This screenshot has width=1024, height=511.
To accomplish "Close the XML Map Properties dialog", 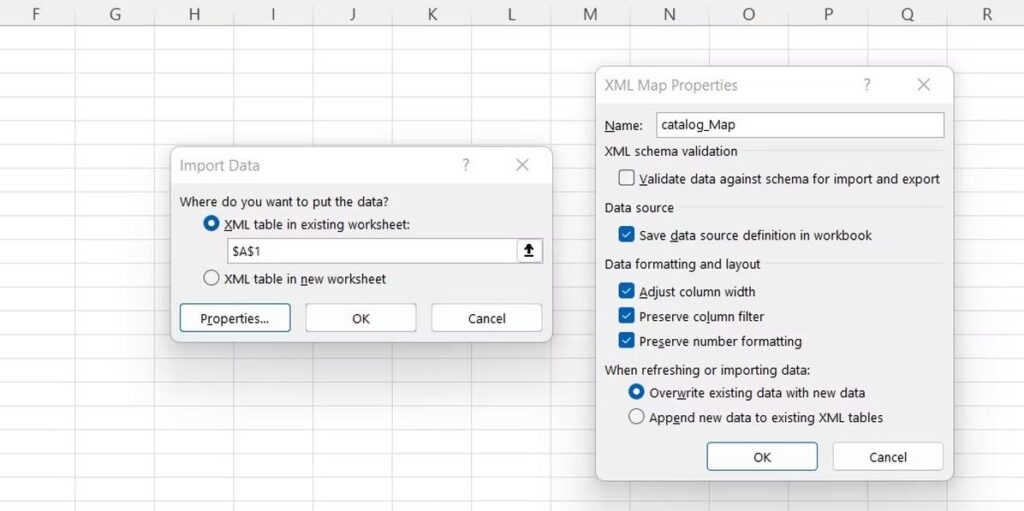I will pyautogui.click(x=923, y=85).
